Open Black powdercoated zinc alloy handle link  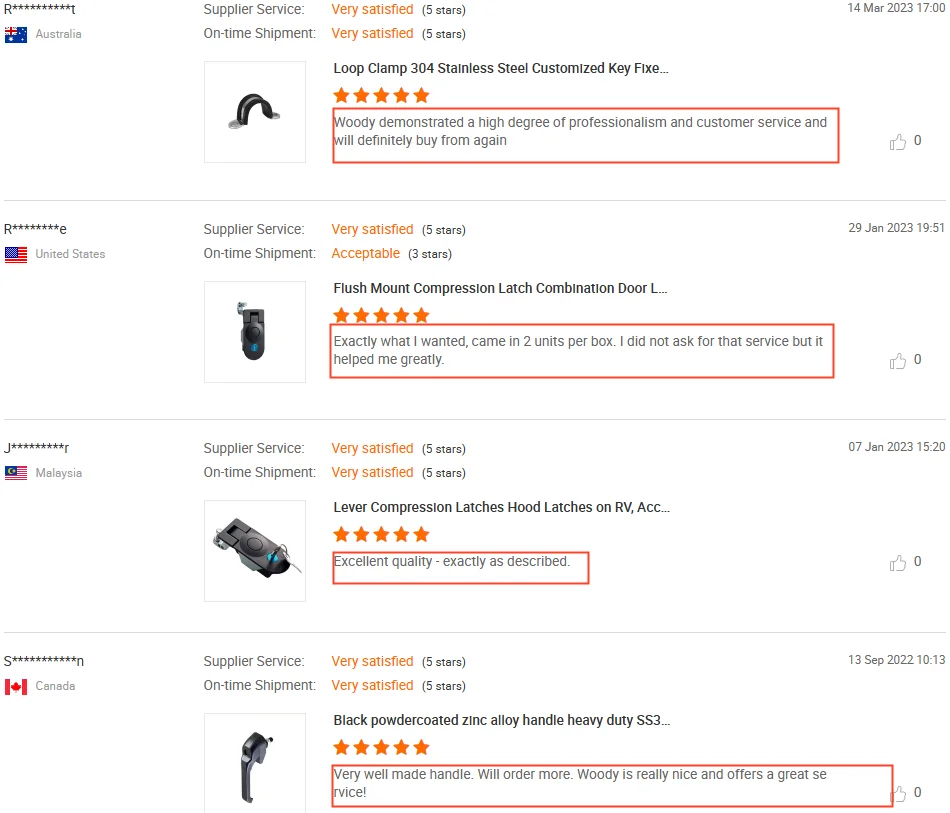pyautogui.click(x=501, y=720)
